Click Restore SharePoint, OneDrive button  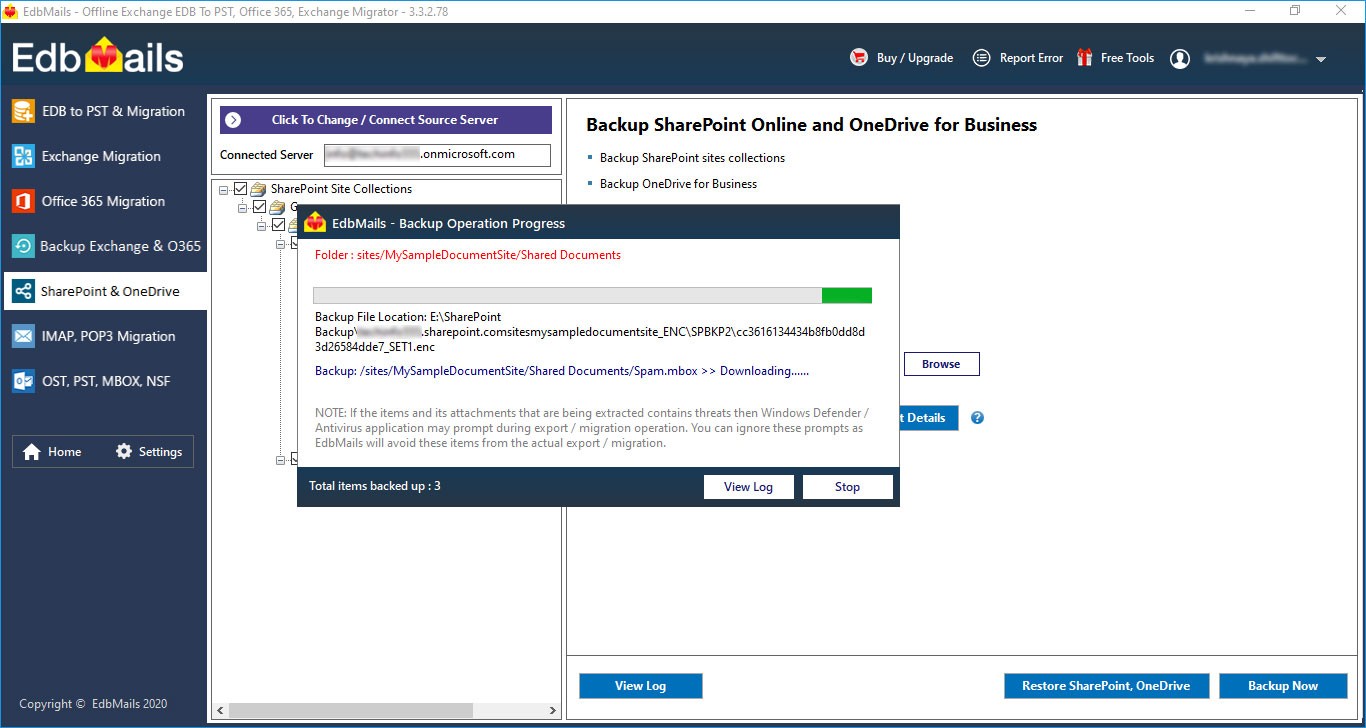coord(1106,686)
